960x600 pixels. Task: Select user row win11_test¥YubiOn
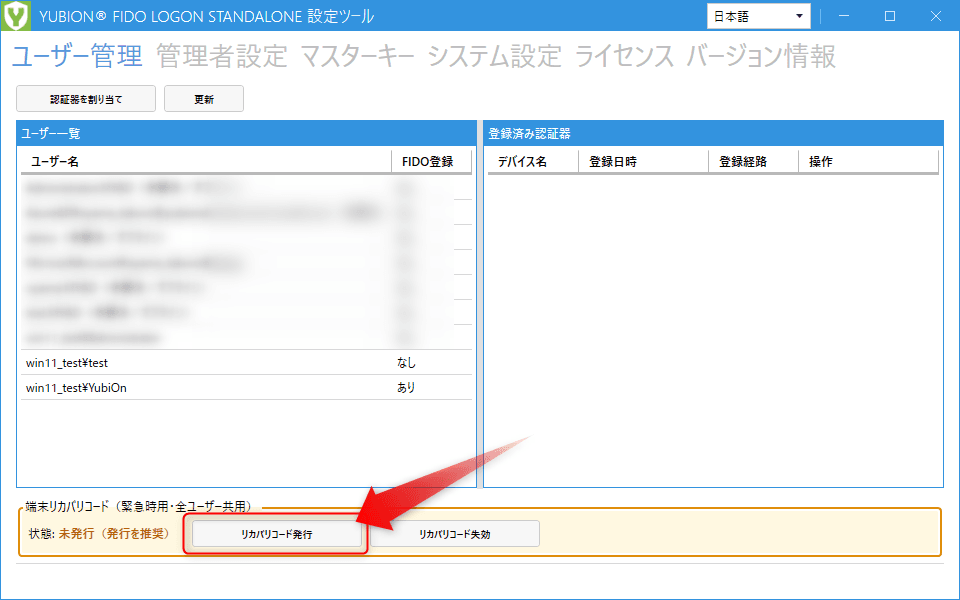(x=246, y=388)
